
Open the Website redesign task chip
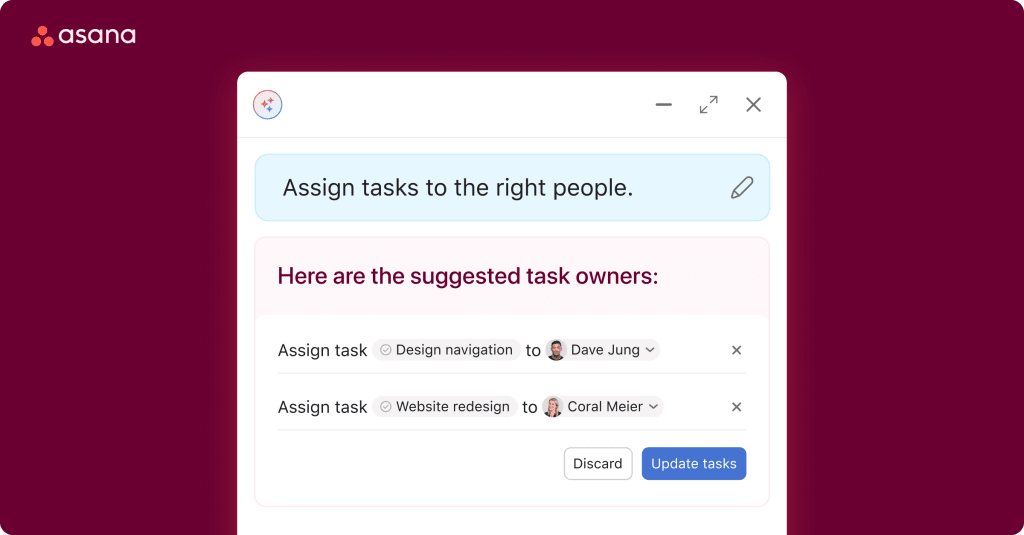453,407
